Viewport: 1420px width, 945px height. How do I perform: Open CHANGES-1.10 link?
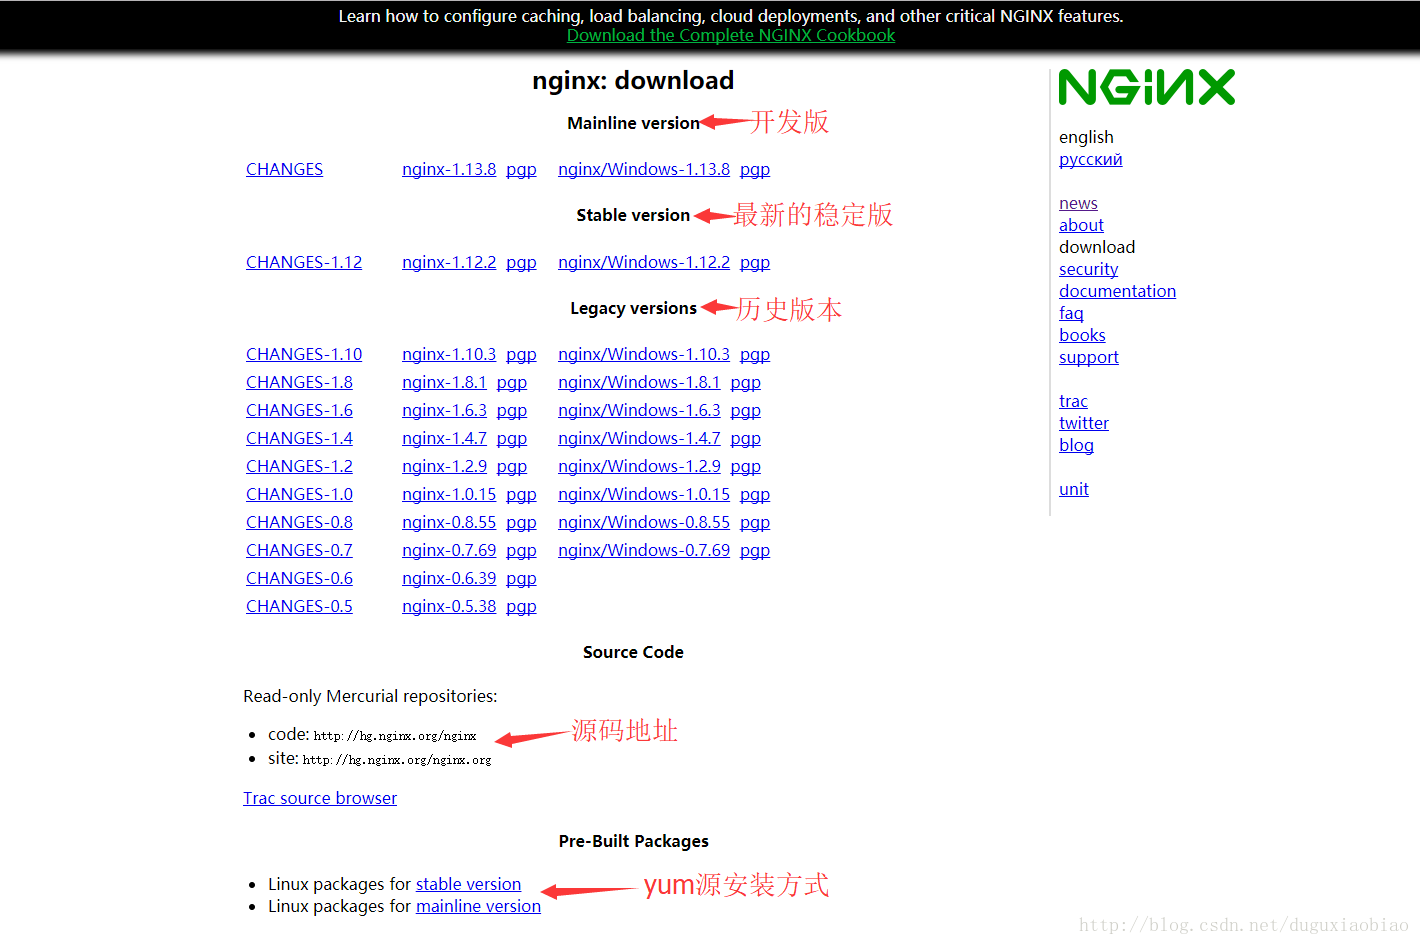tap(304, 354)
